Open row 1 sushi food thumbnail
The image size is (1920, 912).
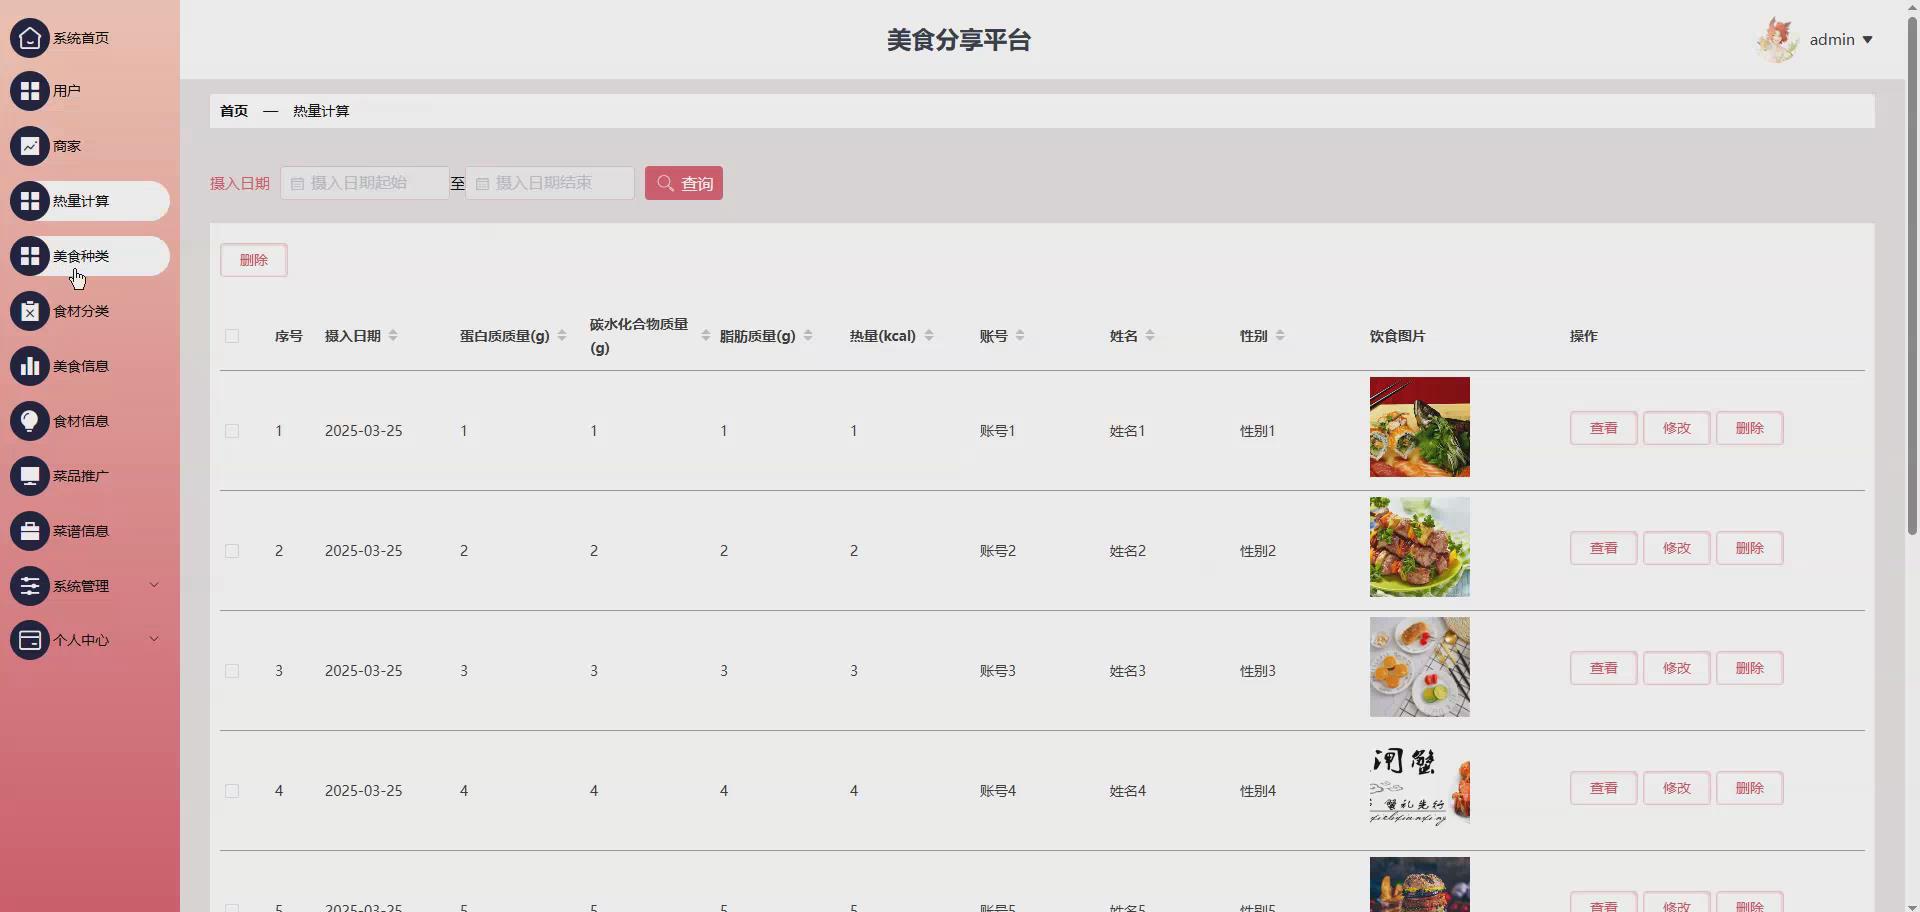(1420, 427)
